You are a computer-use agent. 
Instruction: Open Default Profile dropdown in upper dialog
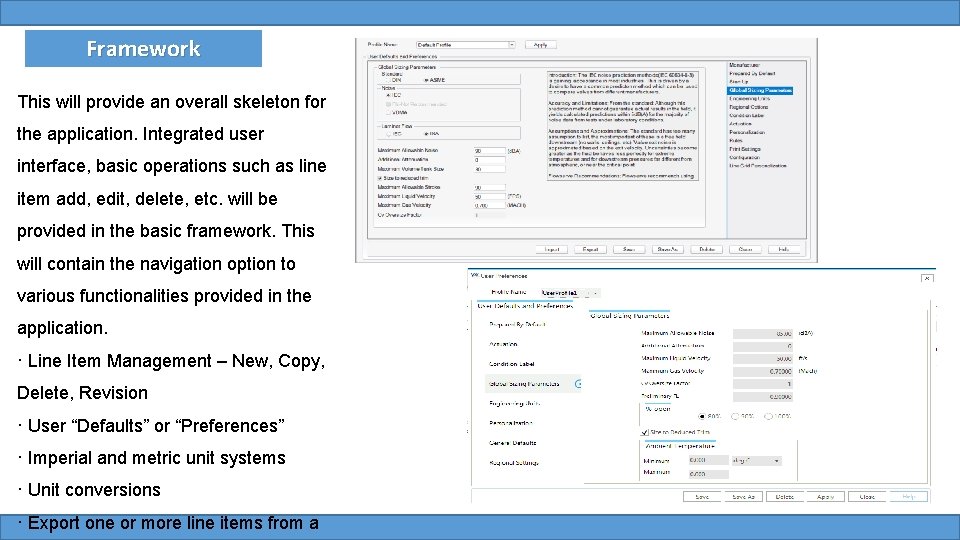(465, 45)
